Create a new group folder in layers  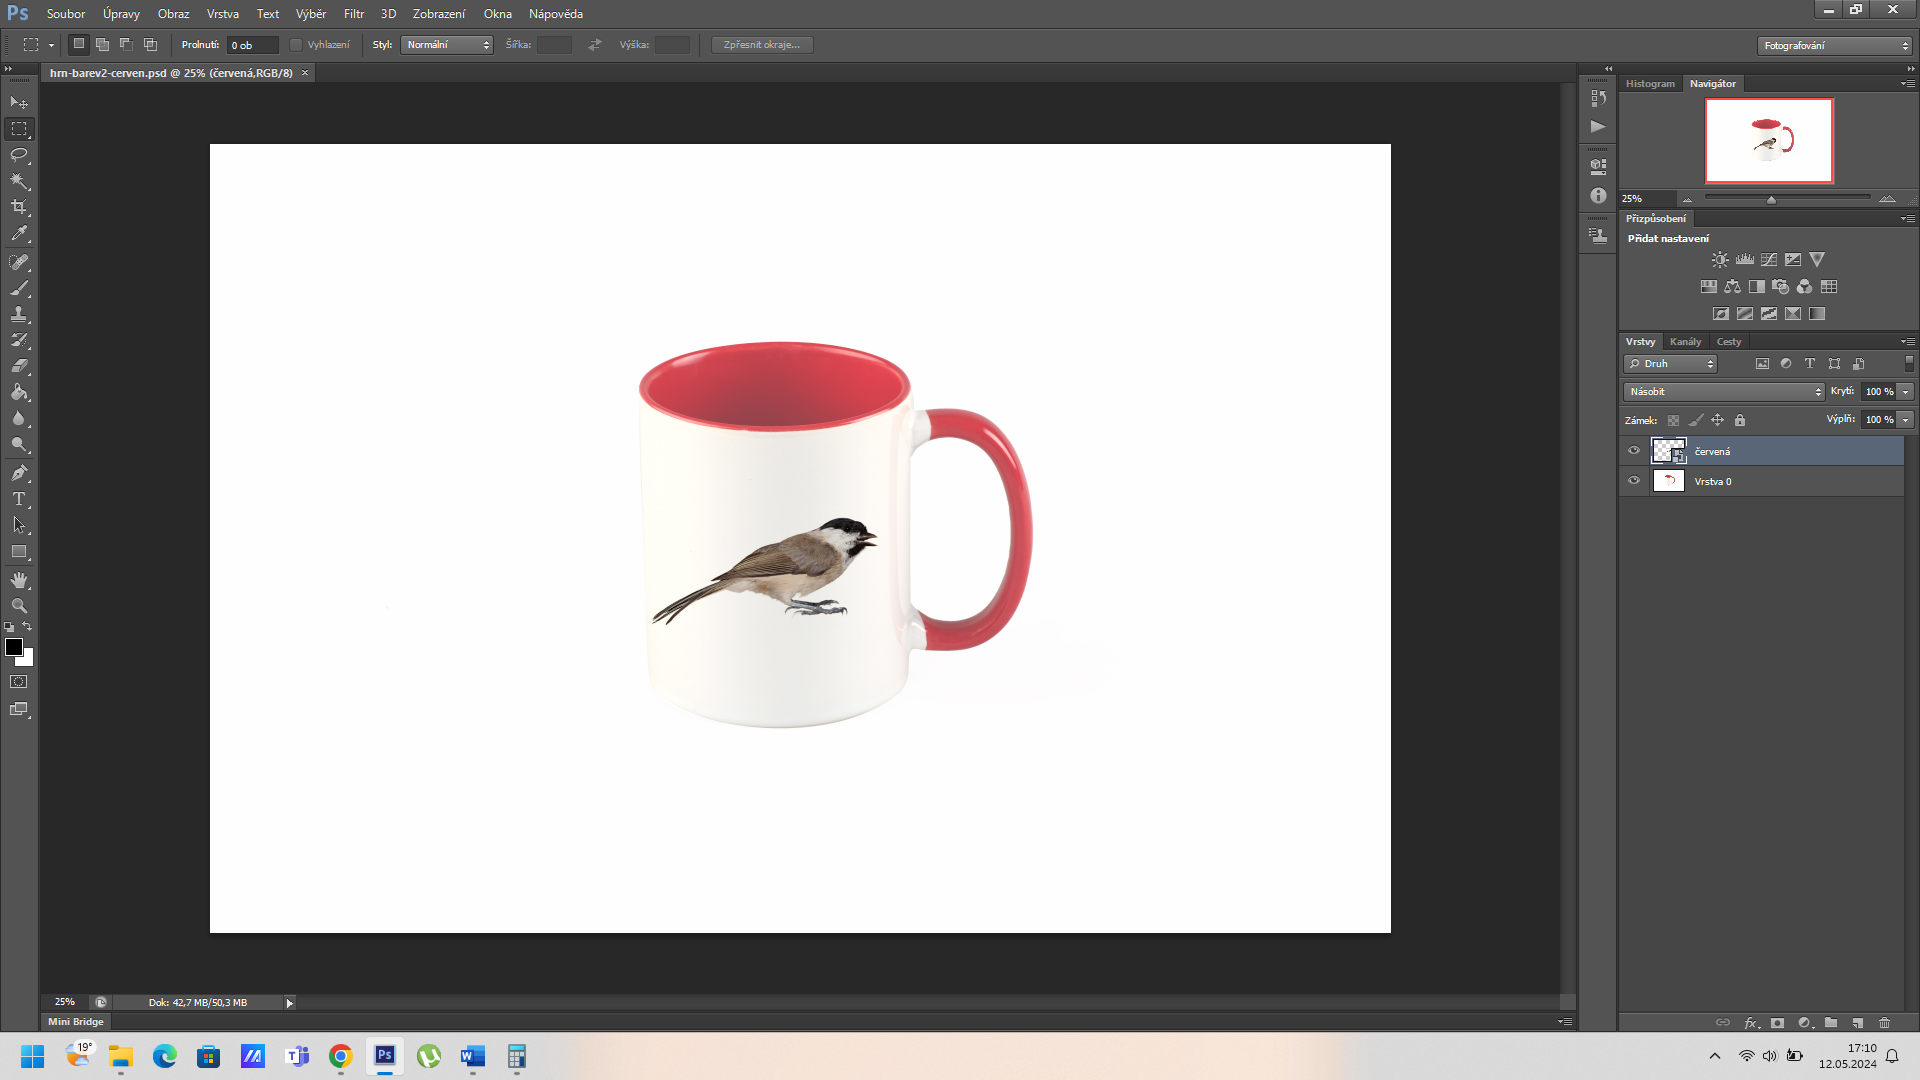(1831, 1023)
